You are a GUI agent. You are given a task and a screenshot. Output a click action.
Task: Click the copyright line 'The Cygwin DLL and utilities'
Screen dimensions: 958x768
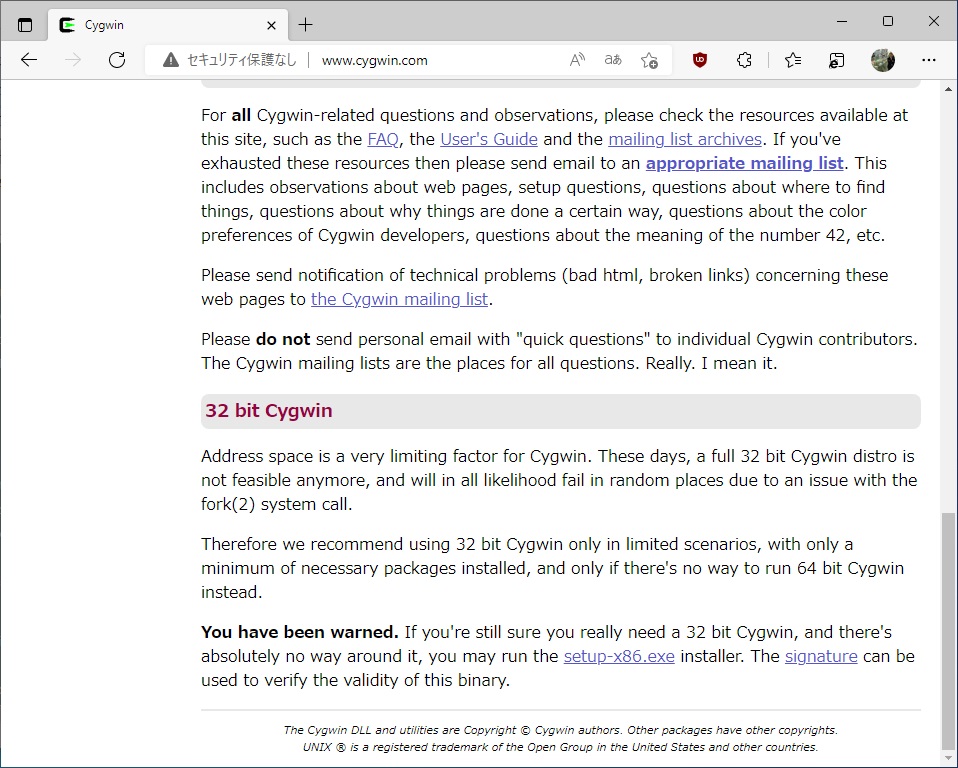(560, 730)
